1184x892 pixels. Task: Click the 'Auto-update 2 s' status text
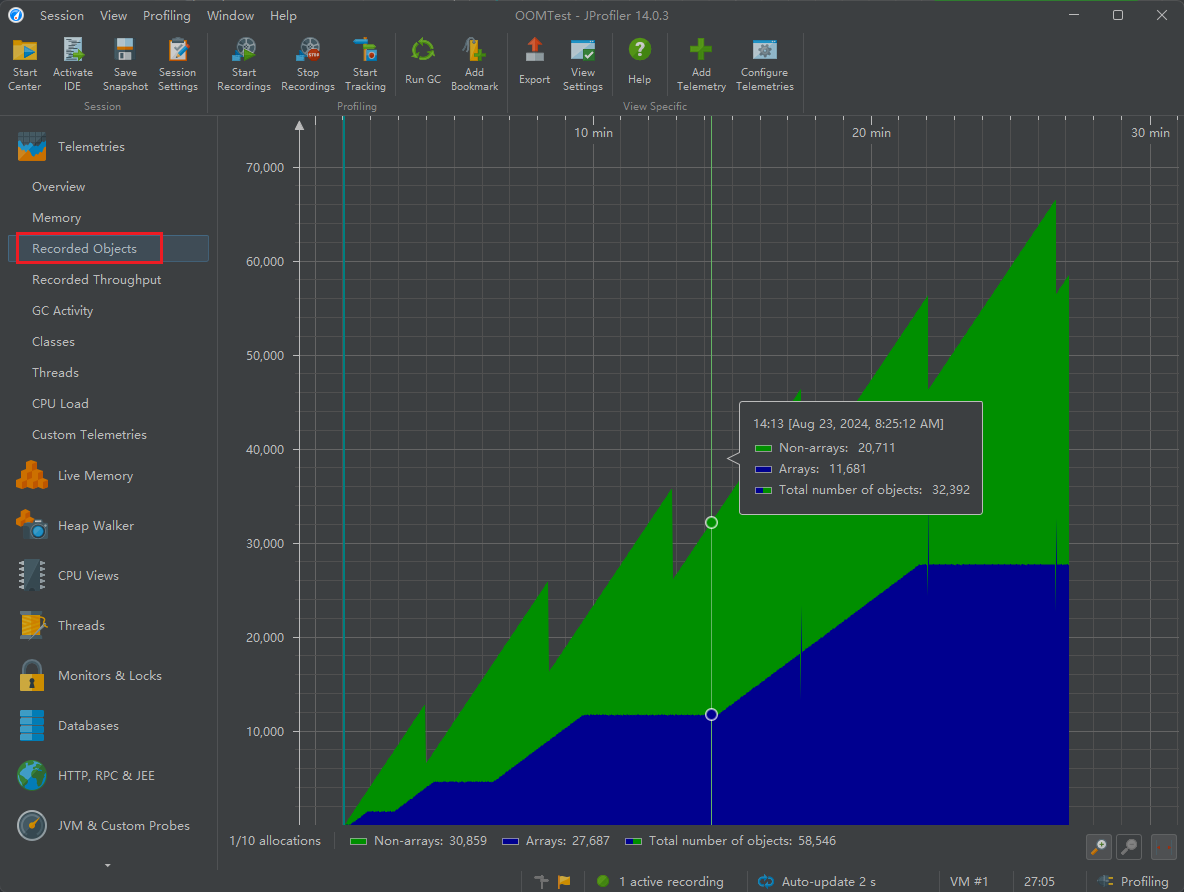pos(828,881)
